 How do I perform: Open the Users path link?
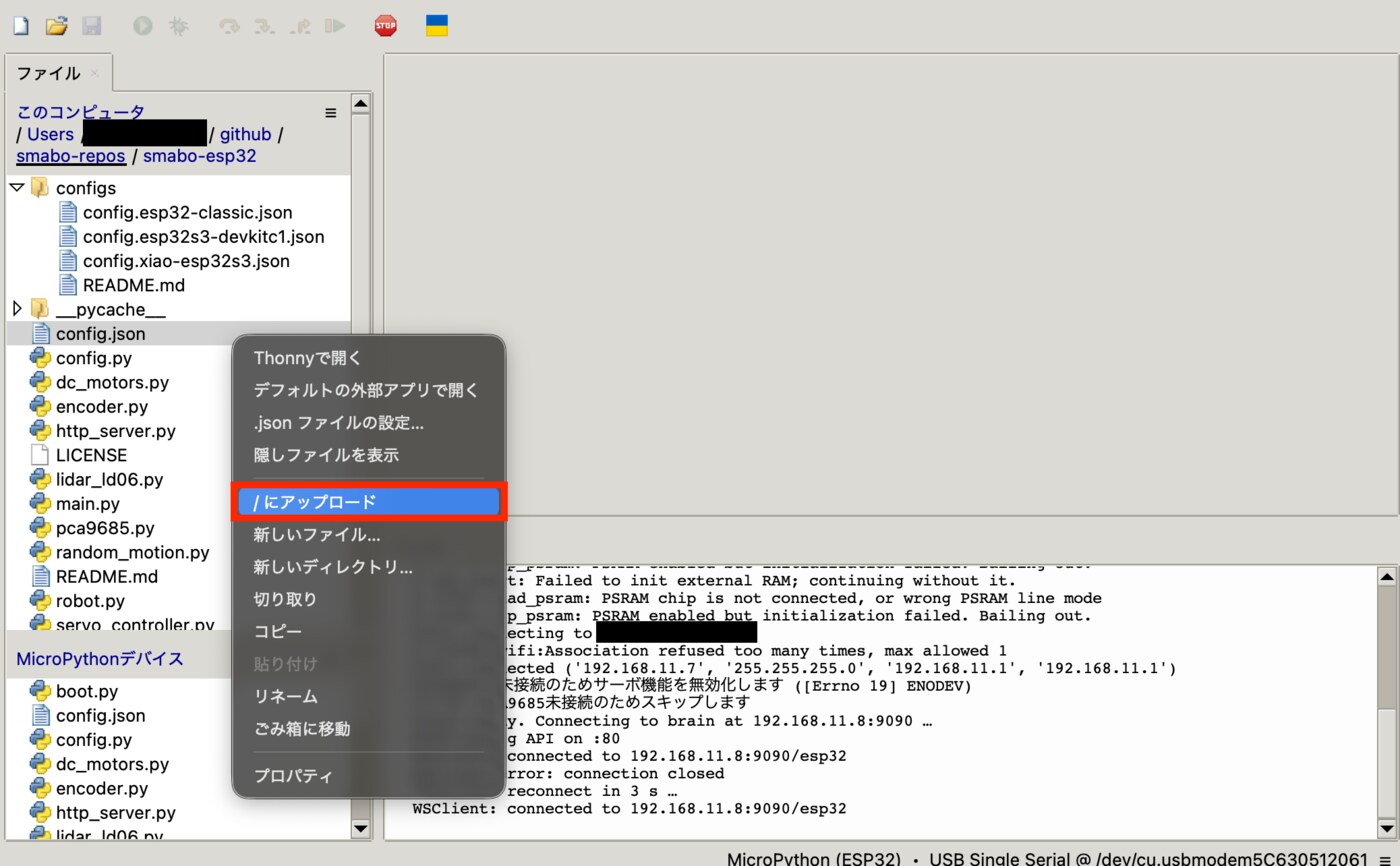(x=50, y=134)
